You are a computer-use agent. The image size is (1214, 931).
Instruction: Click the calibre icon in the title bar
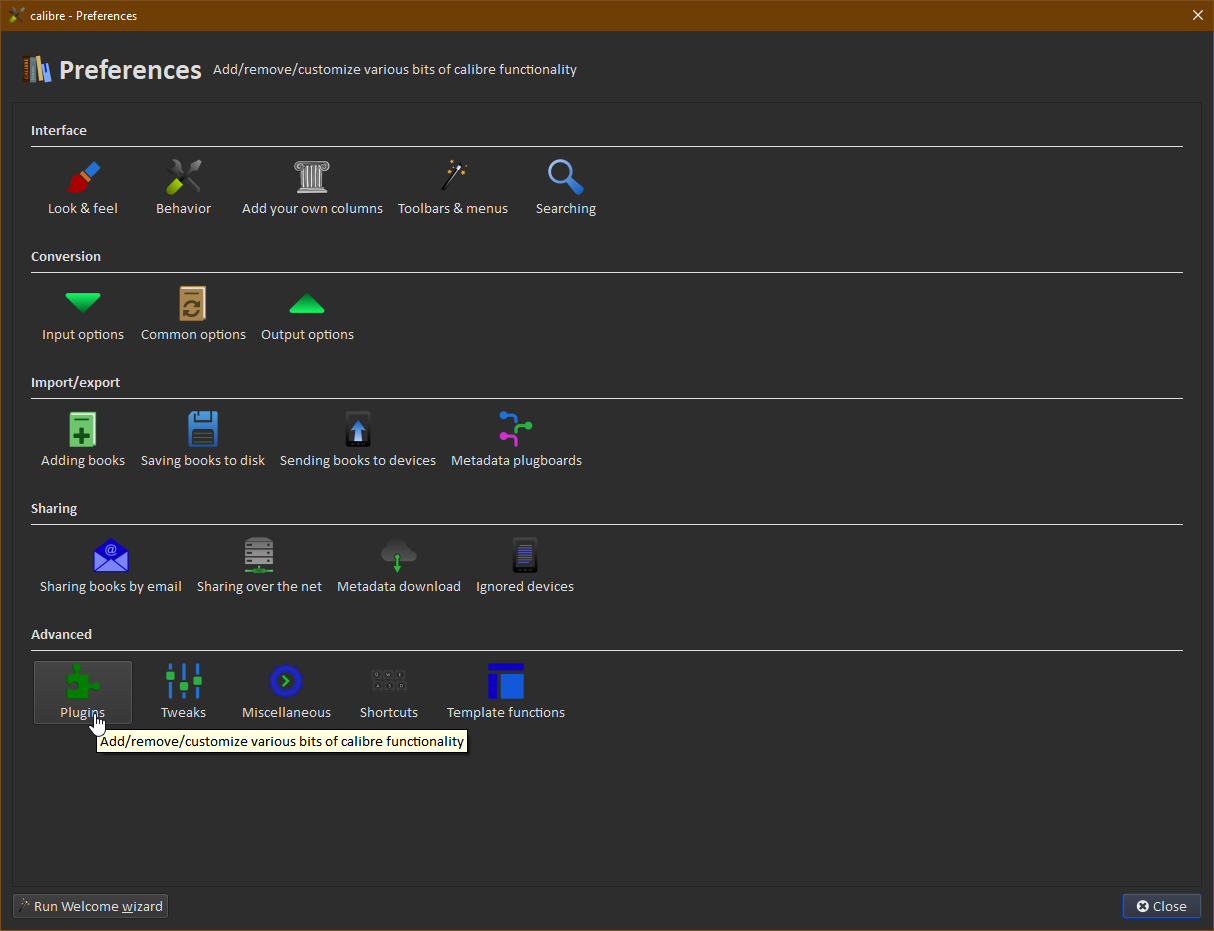pos(16,15)
